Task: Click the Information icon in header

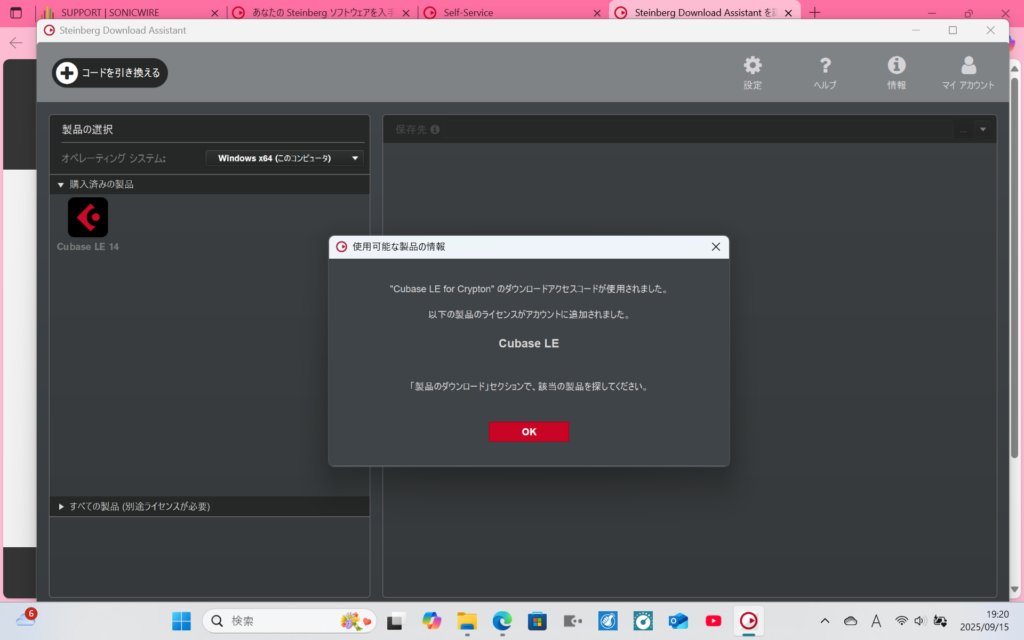Action: (896, 66)
